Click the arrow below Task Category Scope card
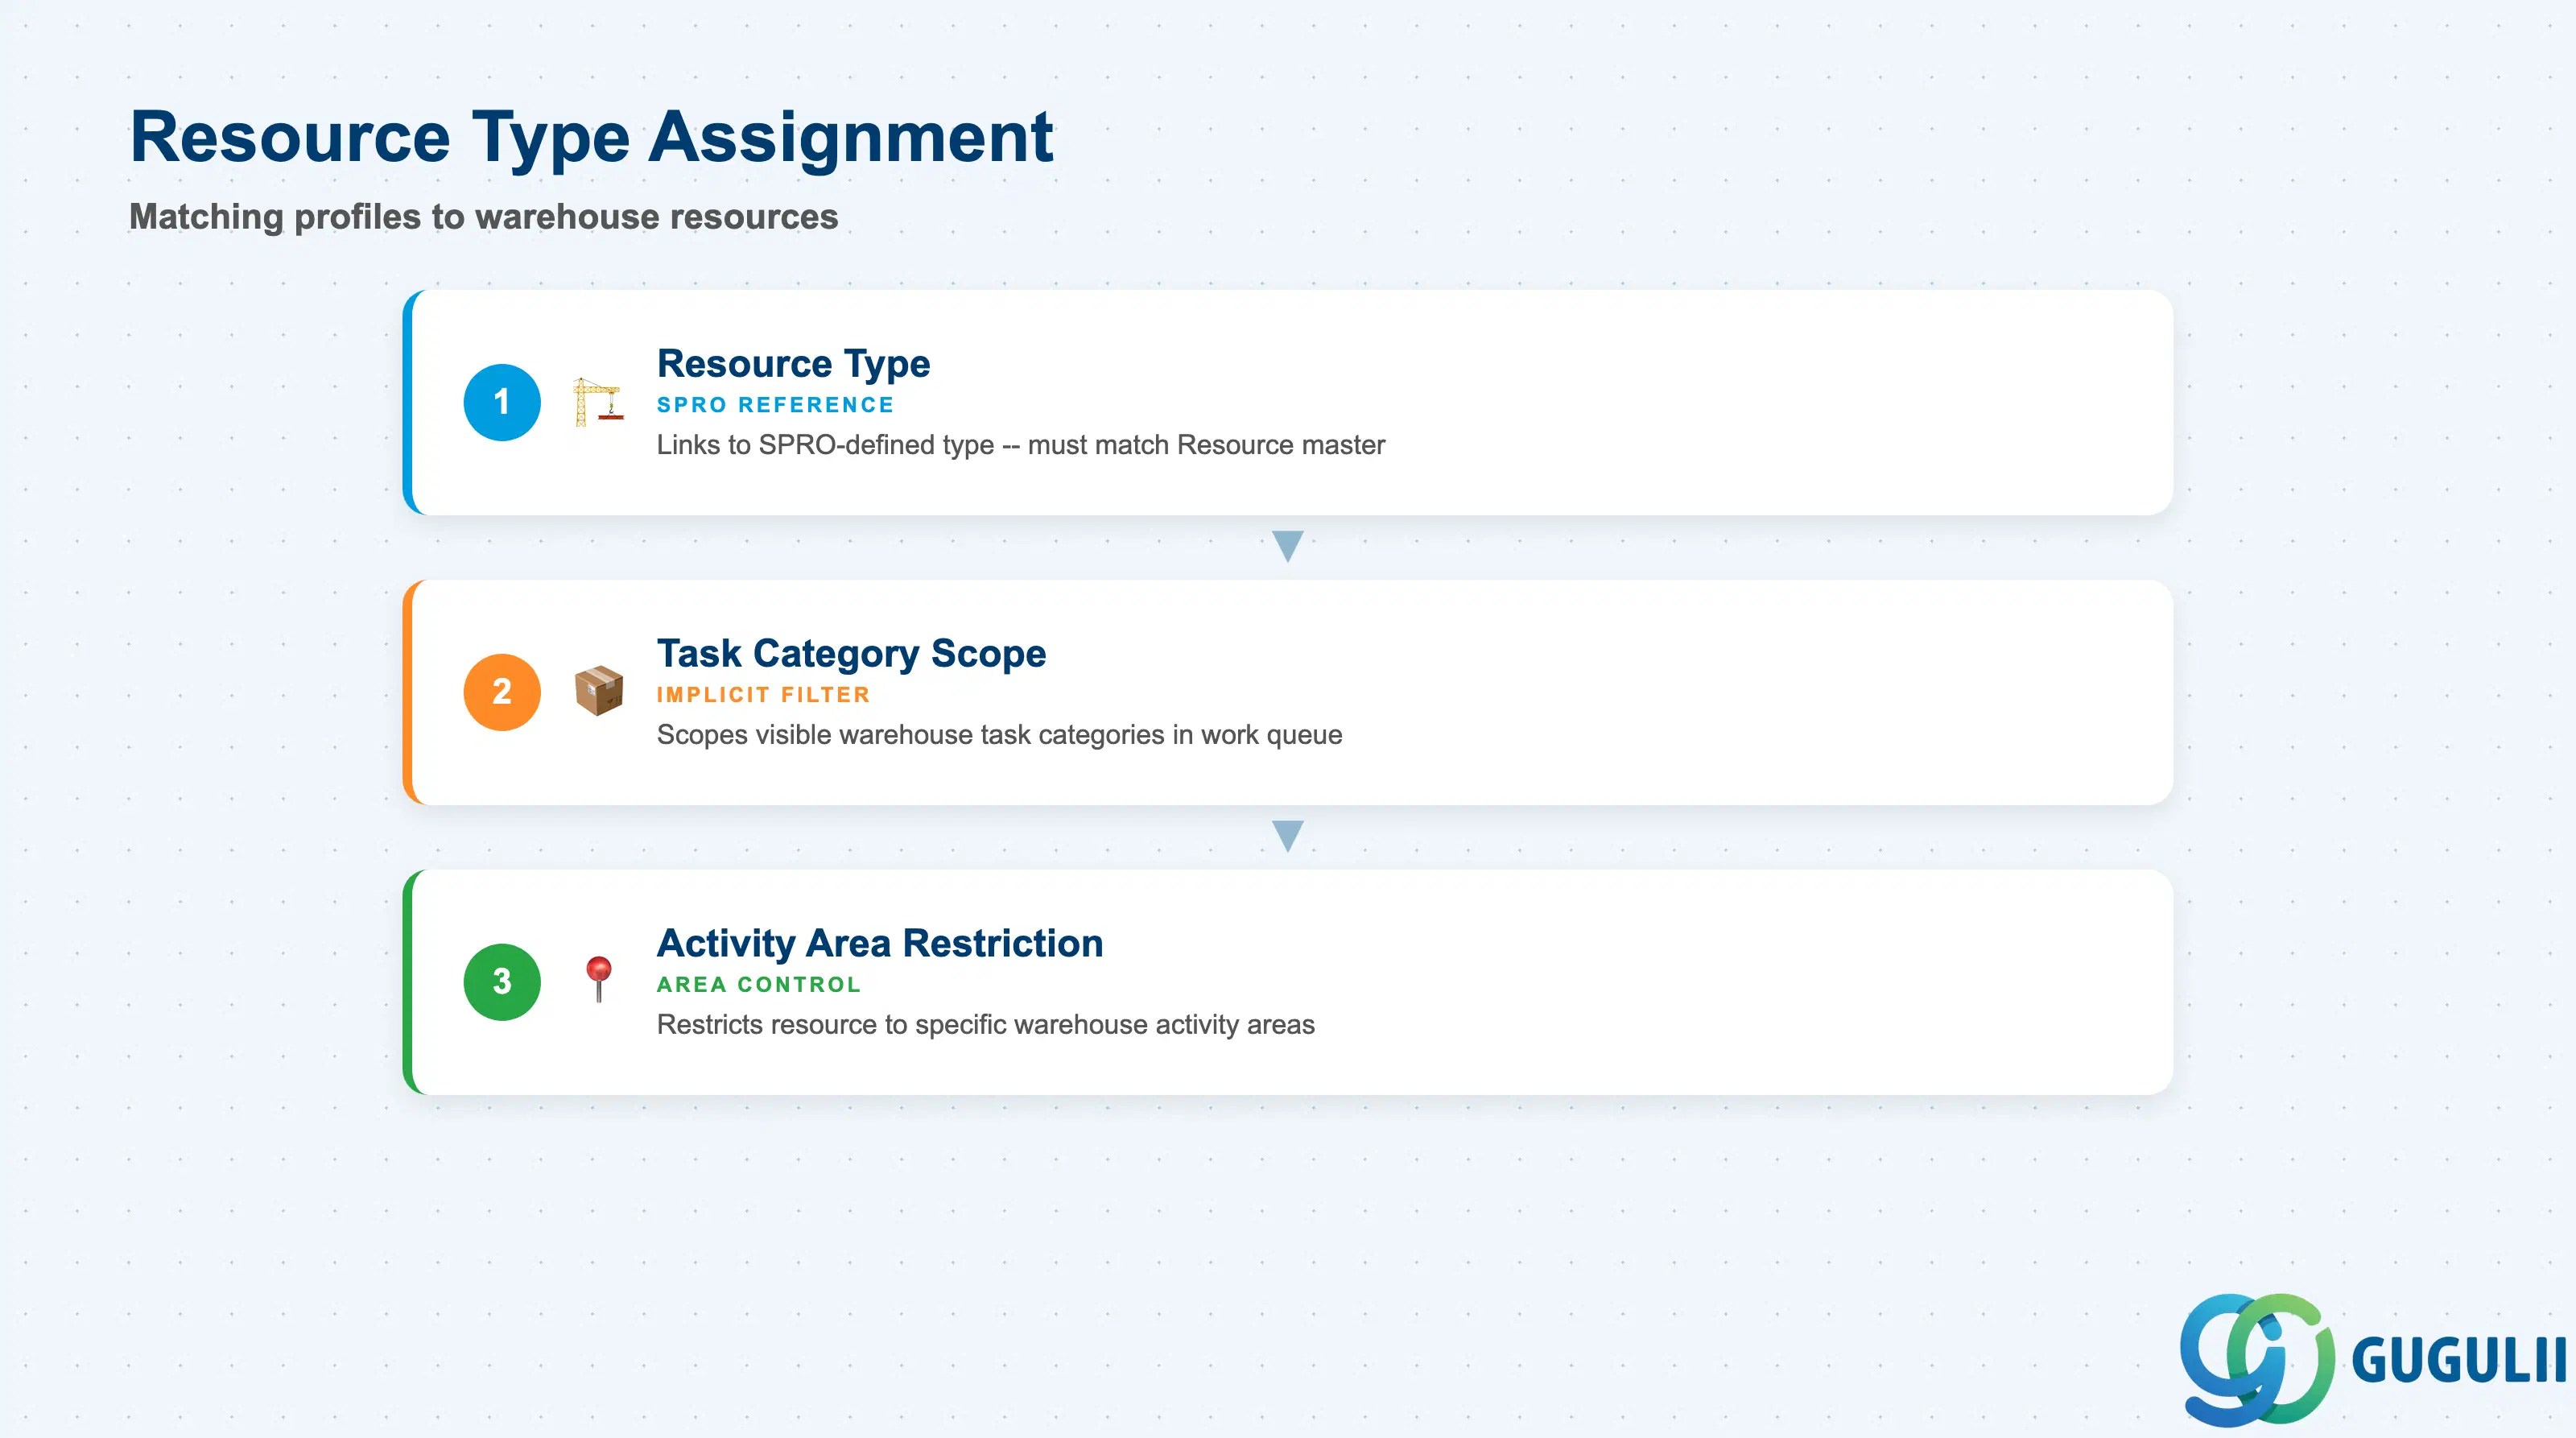The image size is (2576, 1438). (x=1287, y=836)
